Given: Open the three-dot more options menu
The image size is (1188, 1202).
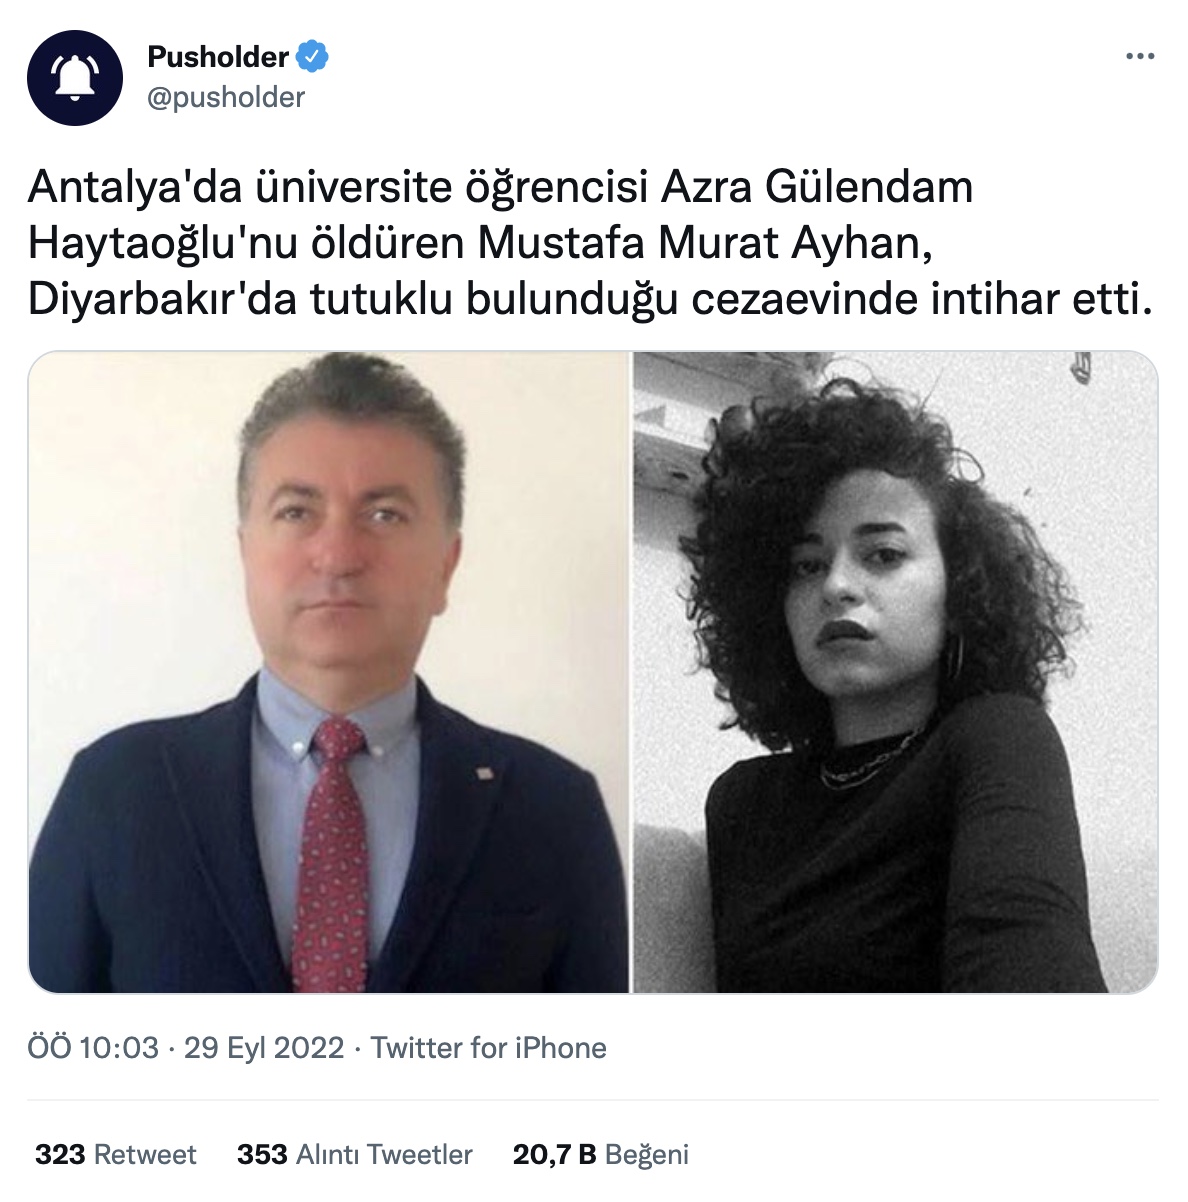Looking at the screenshot, I should click(x=1140, y=56).
